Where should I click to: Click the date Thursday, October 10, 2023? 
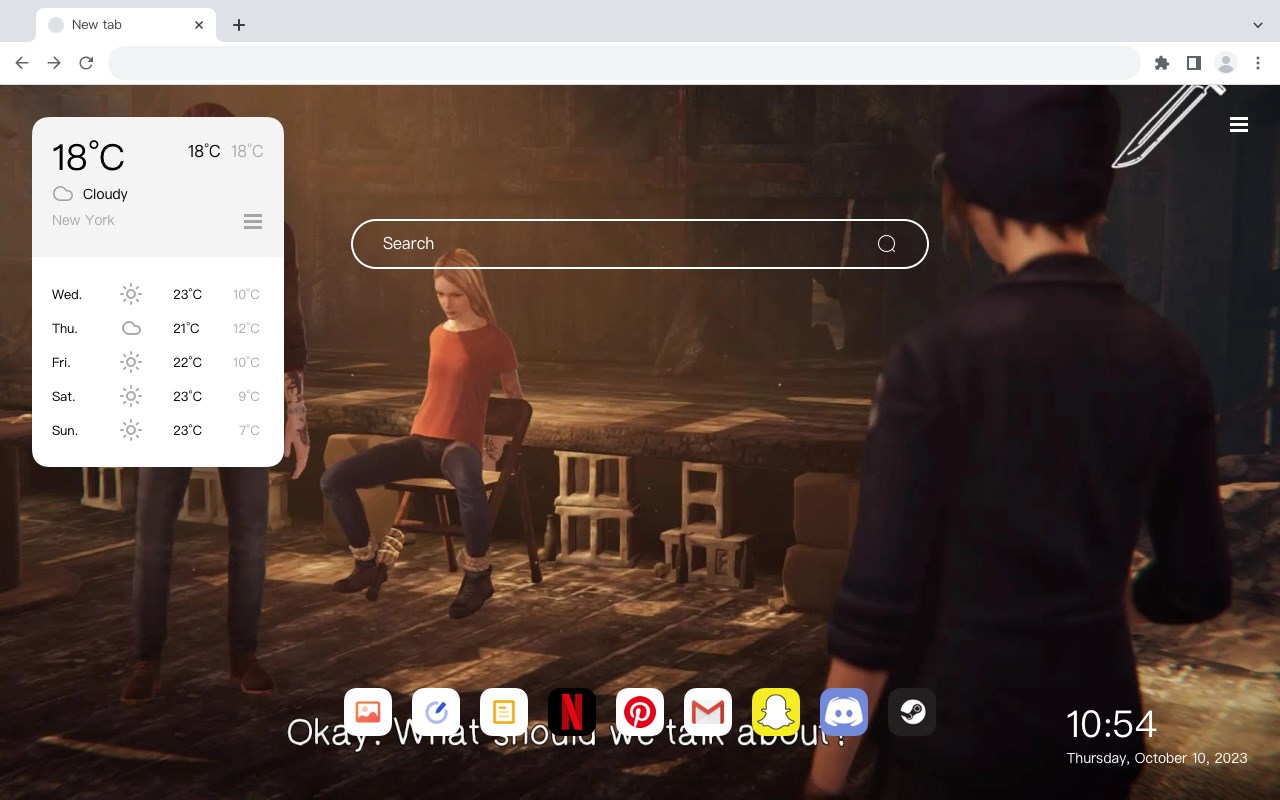(1157, 758)
